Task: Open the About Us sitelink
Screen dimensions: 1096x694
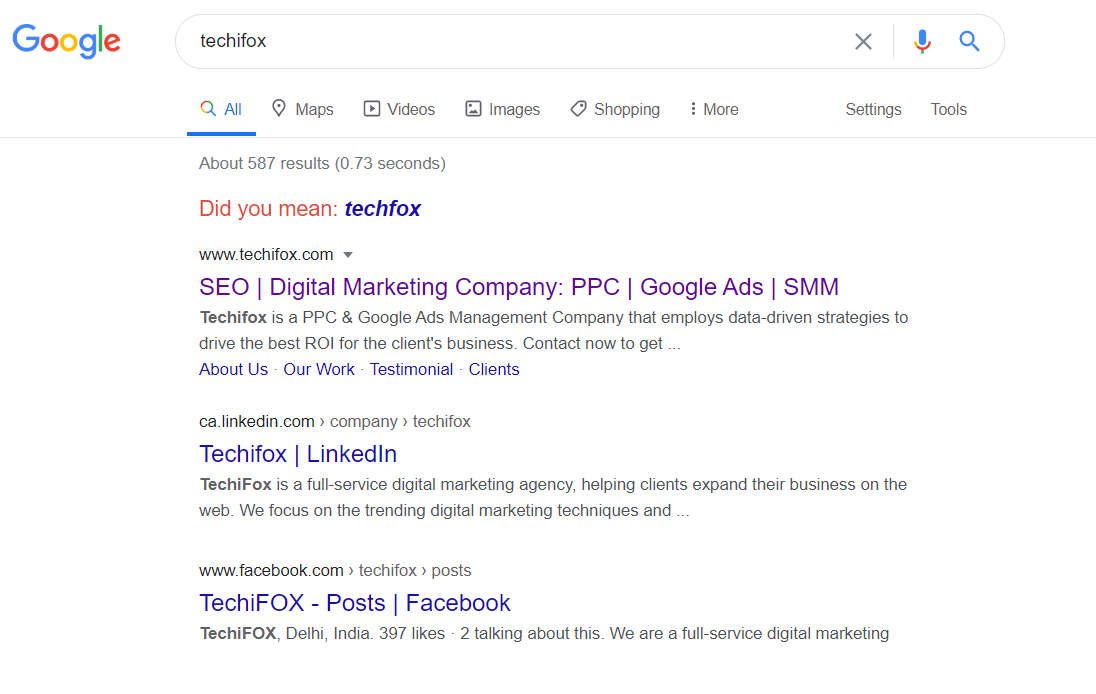Action: 233,369
